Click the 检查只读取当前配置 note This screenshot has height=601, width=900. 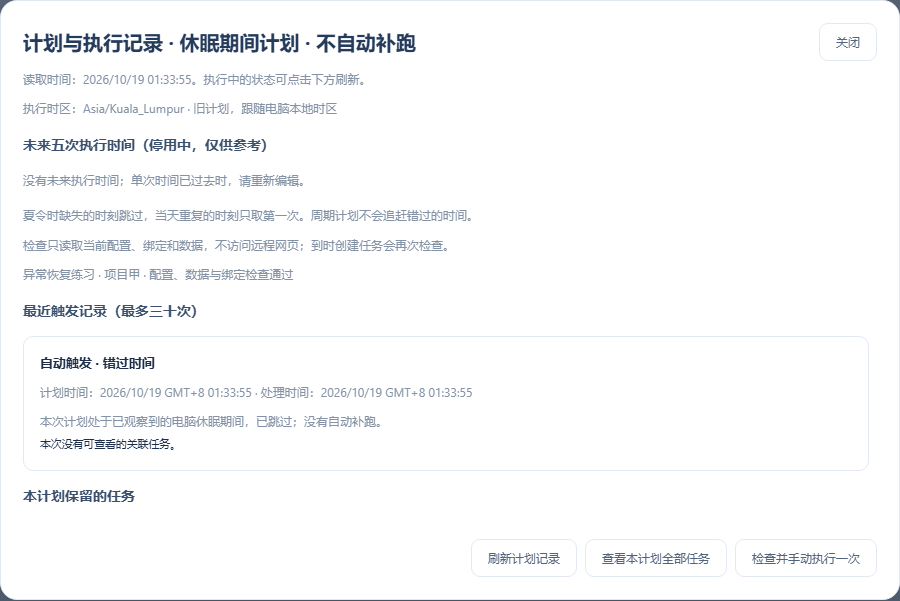(x=236, y=246)
